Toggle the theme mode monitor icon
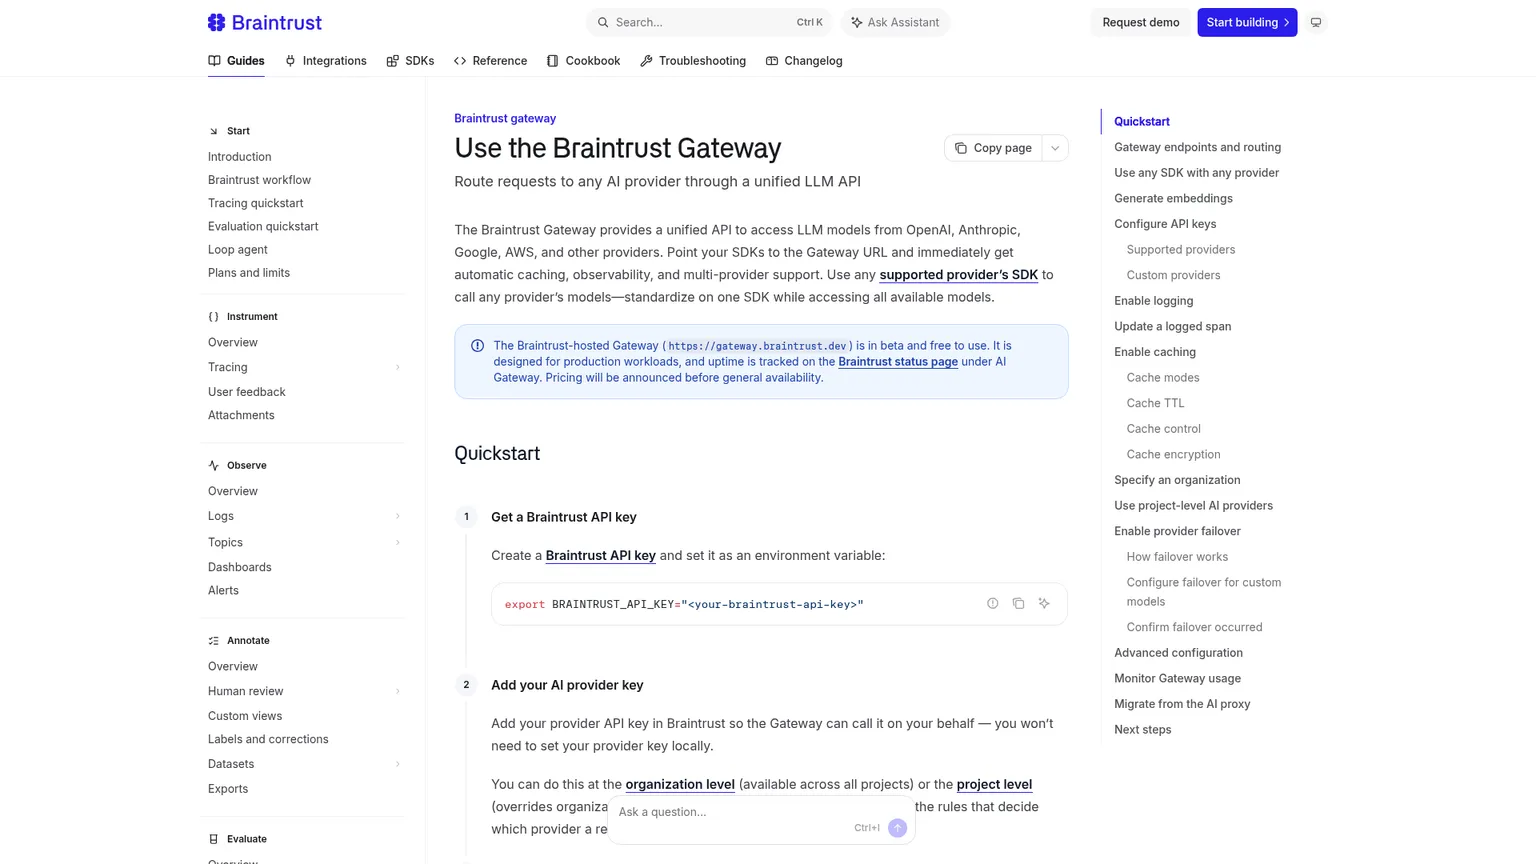Screen dimensions: 1536x864 tap(1316, 22)
